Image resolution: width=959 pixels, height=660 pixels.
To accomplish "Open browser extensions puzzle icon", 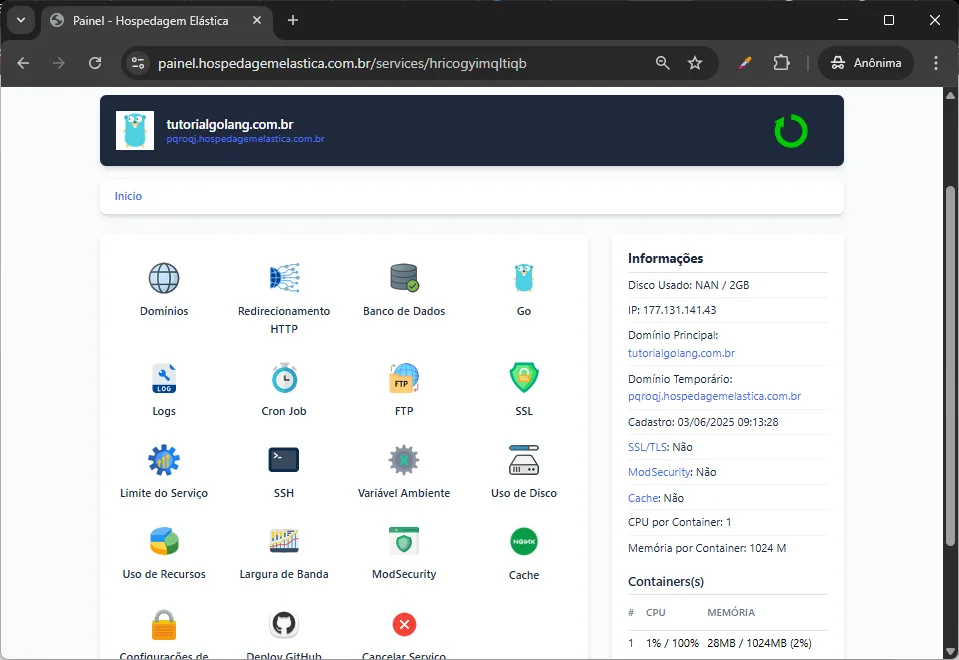I will 781,63.
